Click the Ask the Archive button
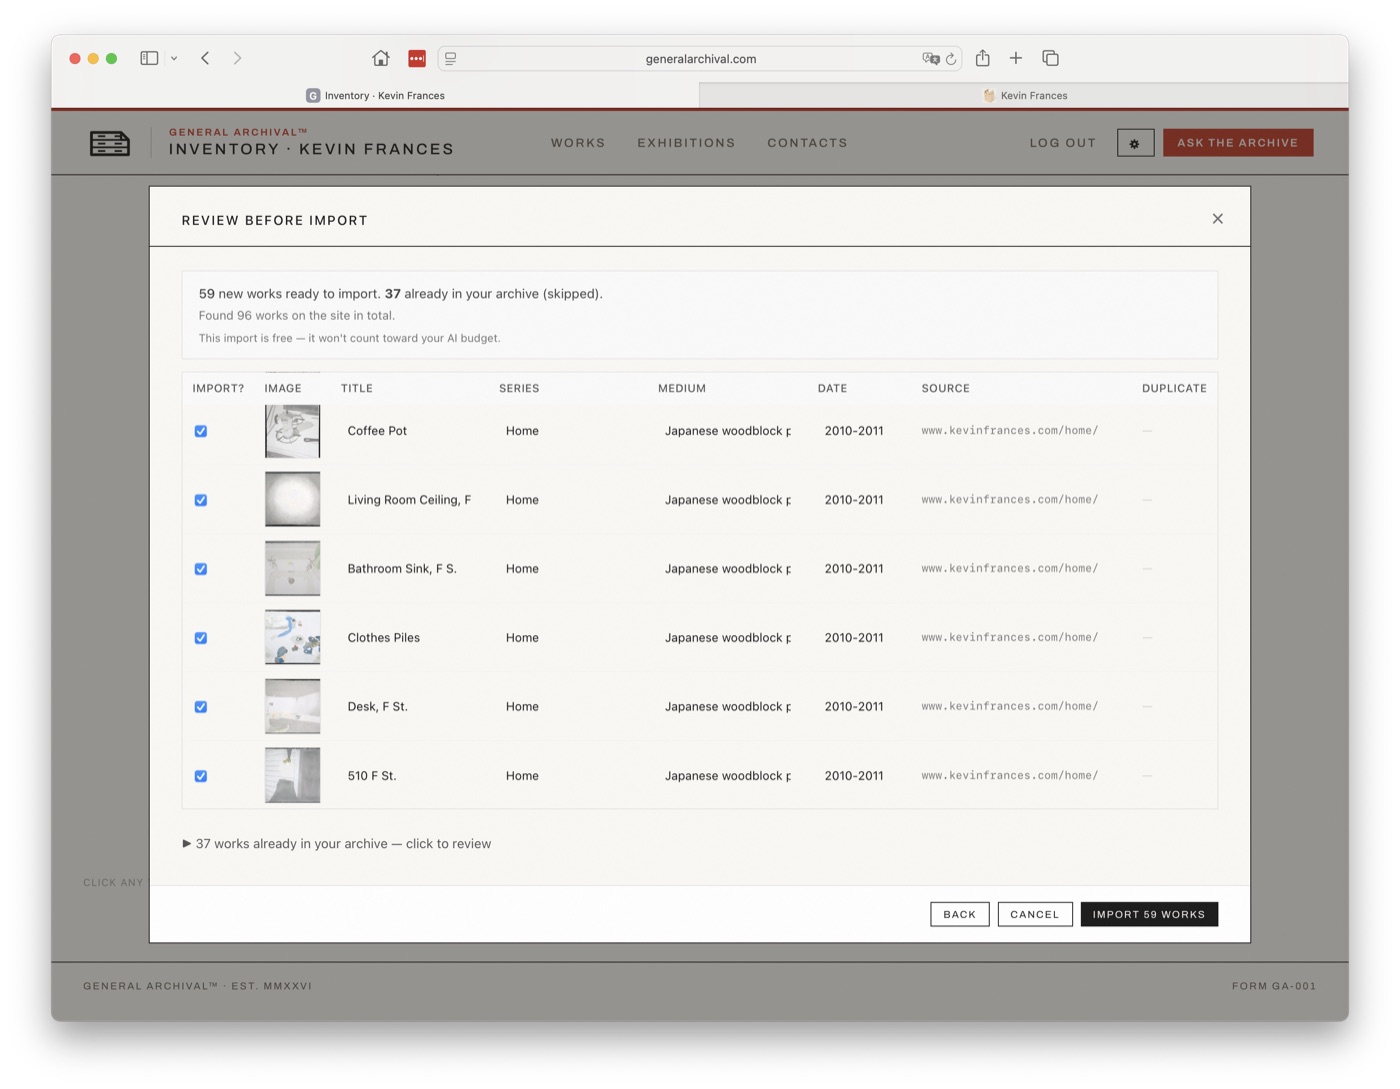The image size is (1400, 1089). click(x=1238, y=143)
